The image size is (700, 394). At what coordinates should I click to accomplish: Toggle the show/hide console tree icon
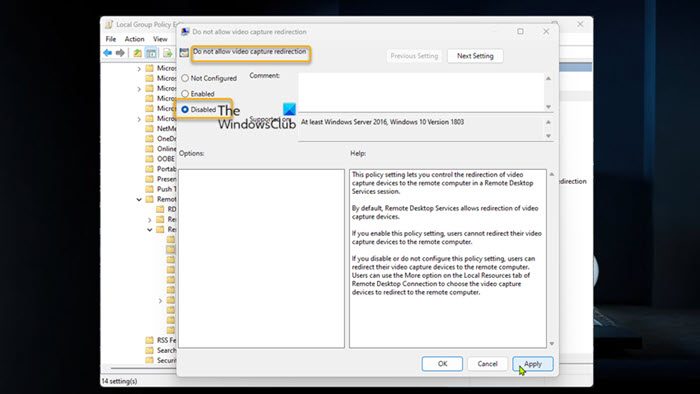point(151,54)
